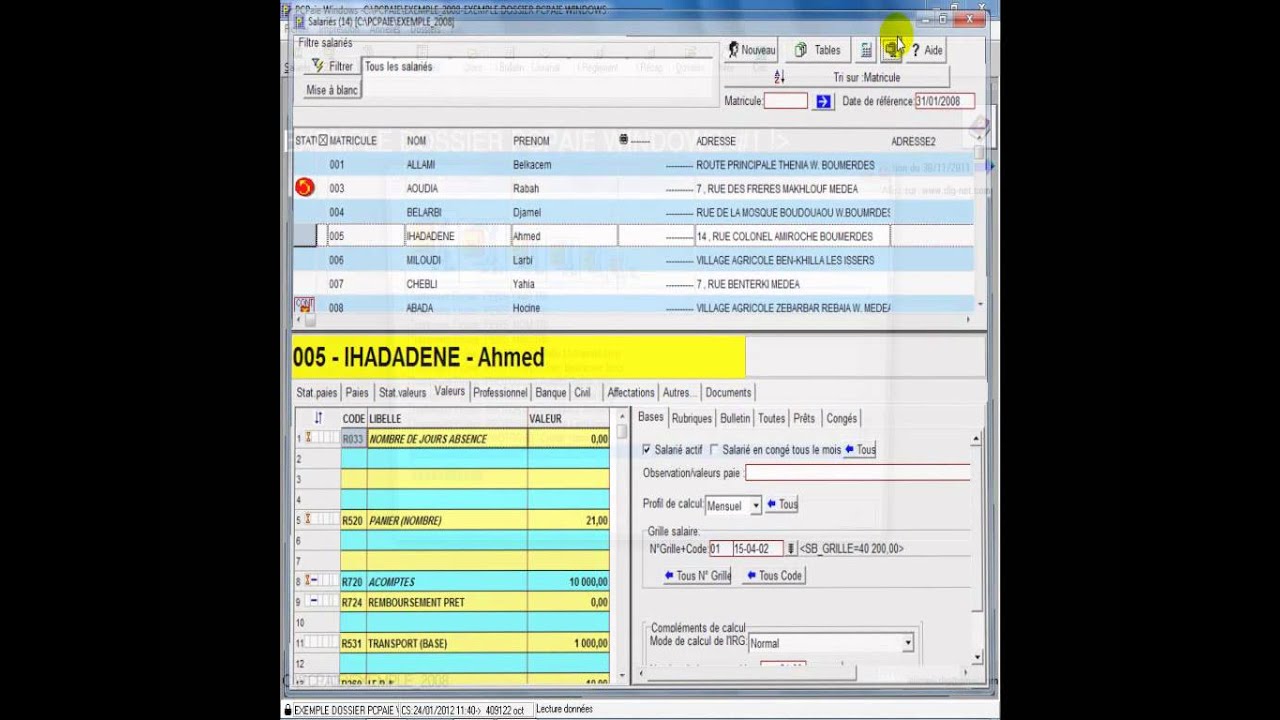Click the highlighted yellow toolbar icon

pos(891,50)
